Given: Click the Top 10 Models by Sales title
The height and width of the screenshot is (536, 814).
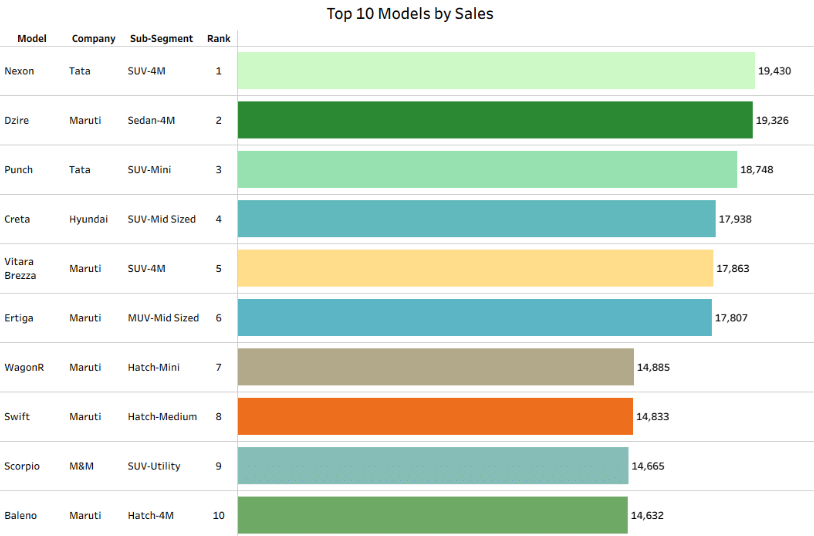Looking at the screenshot, I should click(410, 14).
